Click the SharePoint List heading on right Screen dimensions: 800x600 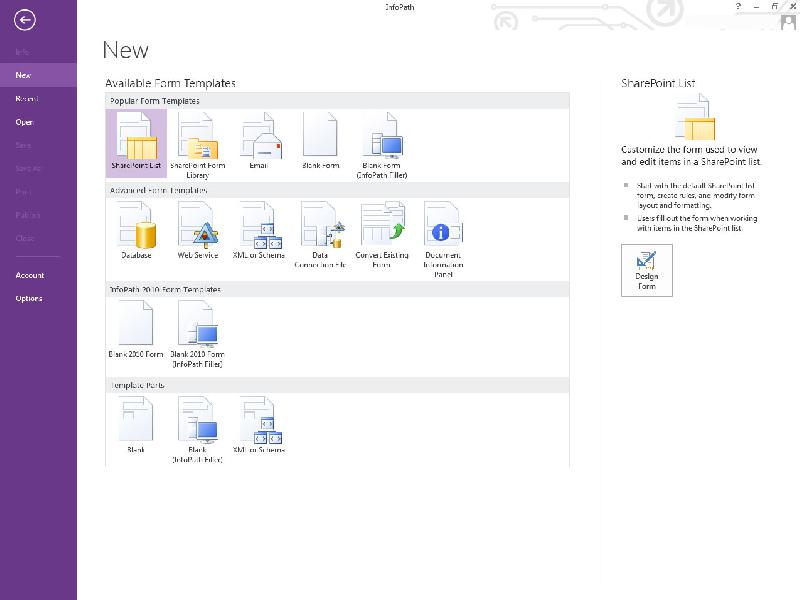click(658, 83)
